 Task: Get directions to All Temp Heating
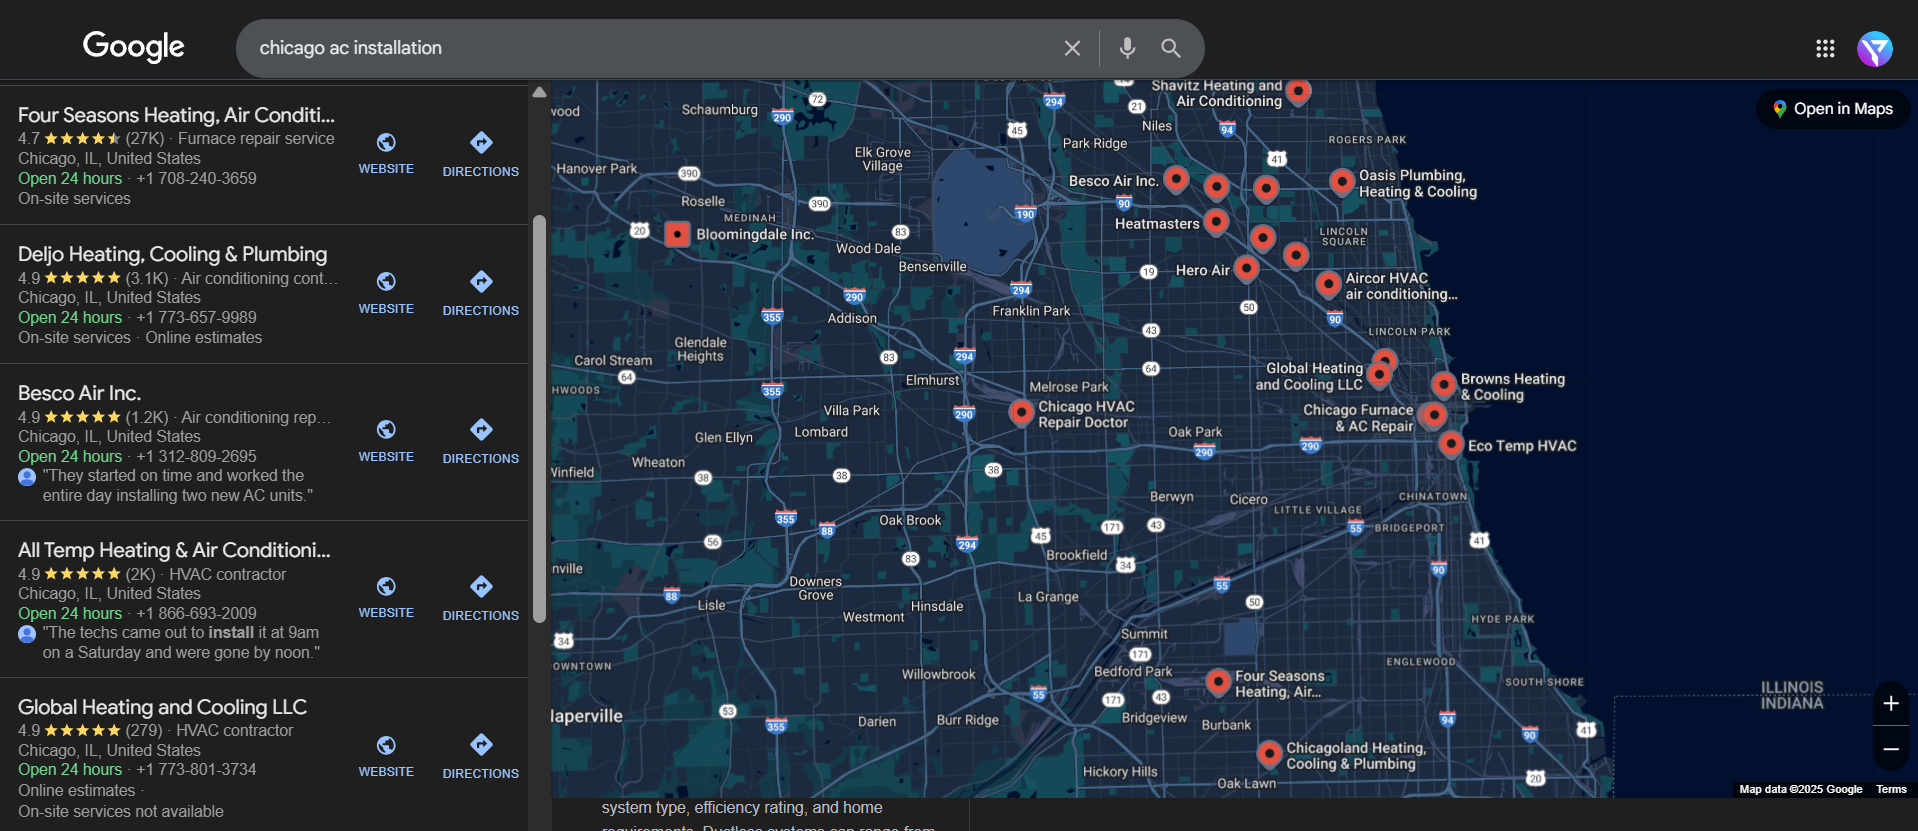pos(481,599)
